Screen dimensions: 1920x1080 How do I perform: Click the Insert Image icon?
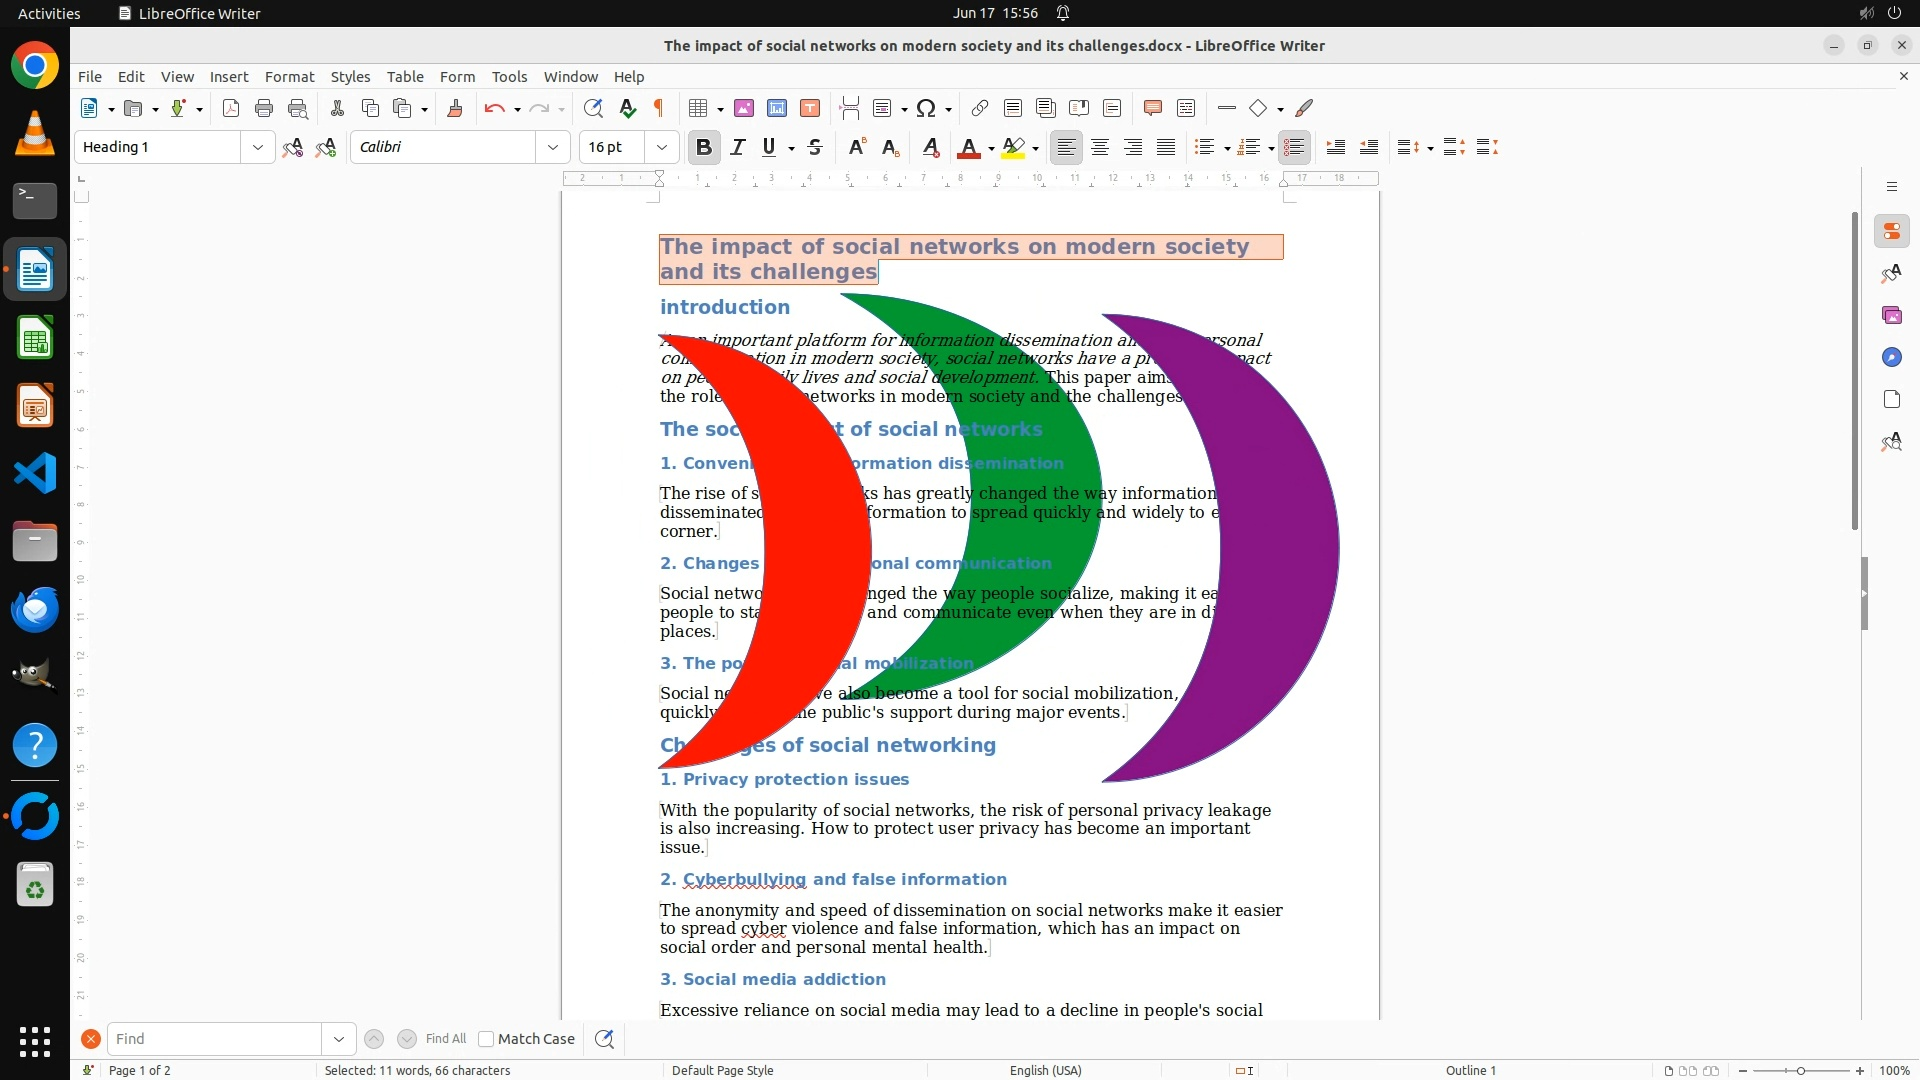(x=744, y=108)
